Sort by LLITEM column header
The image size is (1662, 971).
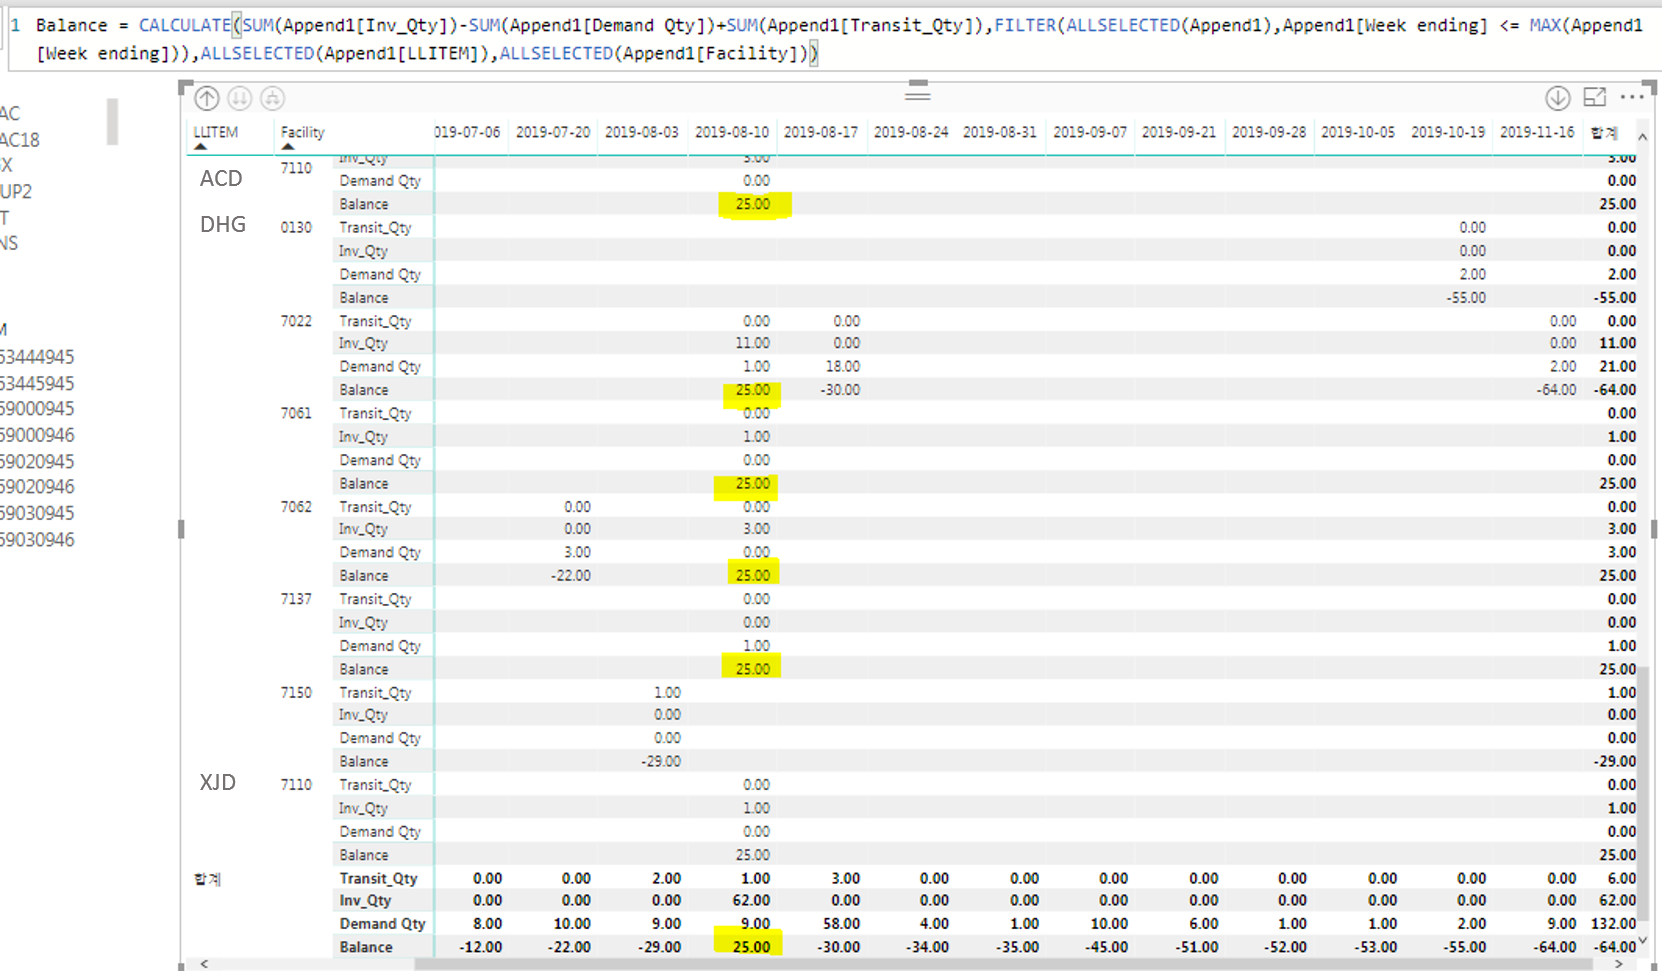pos(216,132)
